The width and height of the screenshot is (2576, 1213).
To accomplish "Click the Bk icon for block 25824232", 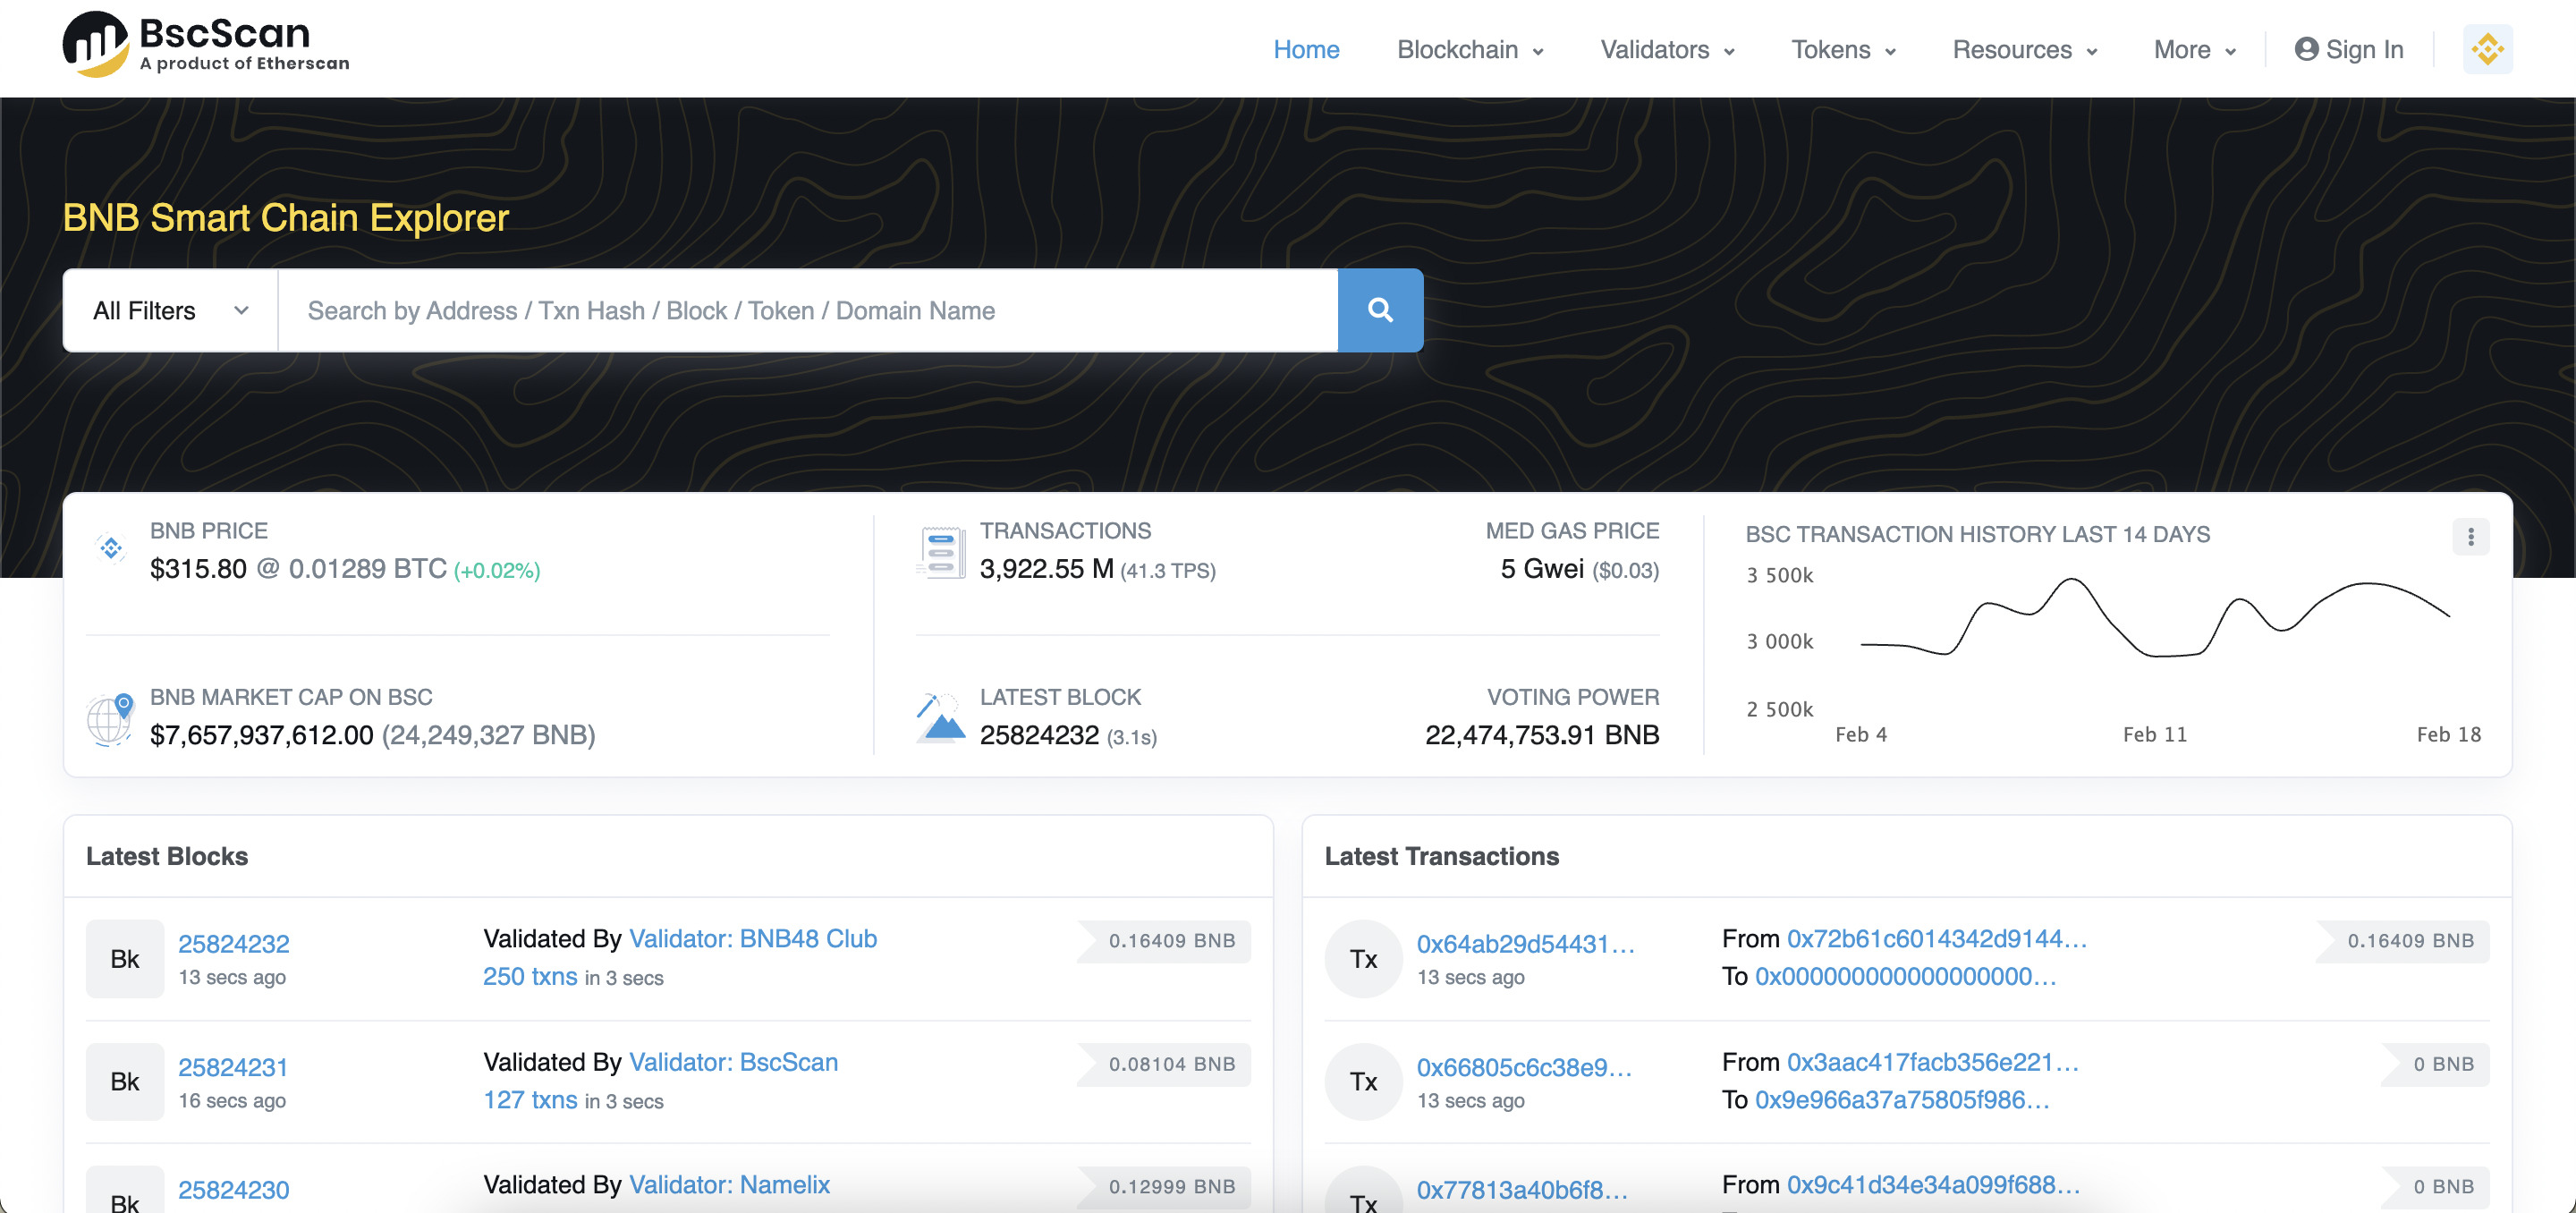I will pos(125,959).
